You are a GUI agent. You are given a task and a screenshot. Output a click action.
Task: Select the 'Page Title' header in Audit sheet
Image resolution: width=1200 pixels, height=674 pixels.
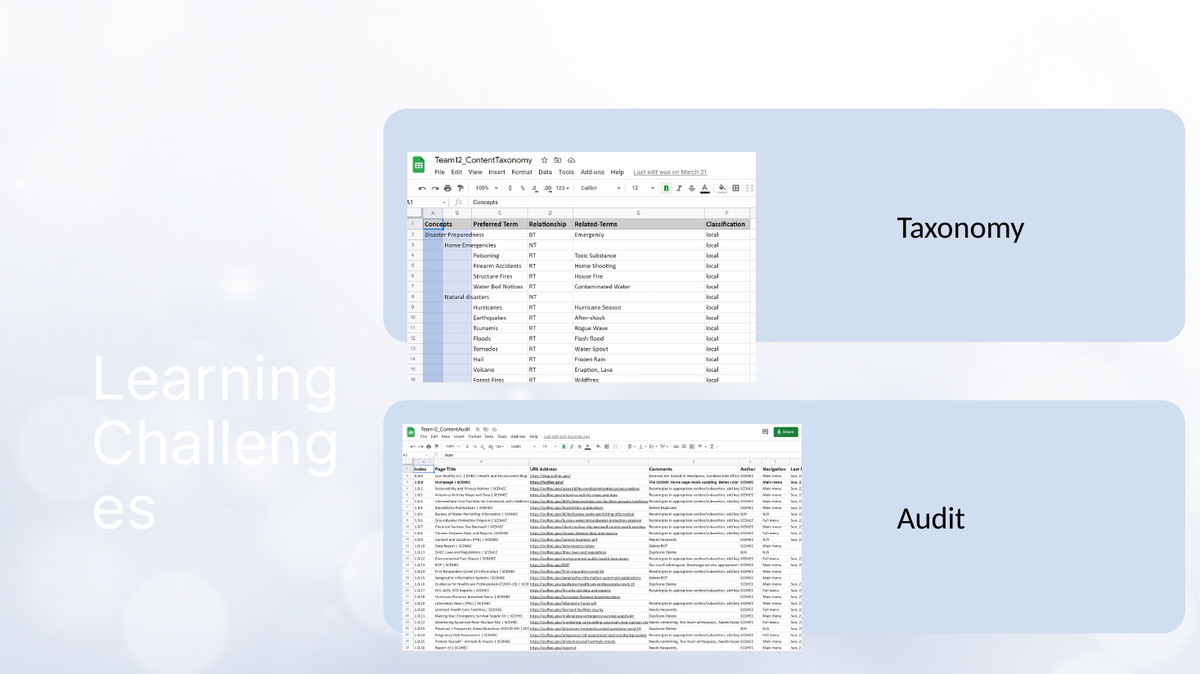[x=480, y=469]
